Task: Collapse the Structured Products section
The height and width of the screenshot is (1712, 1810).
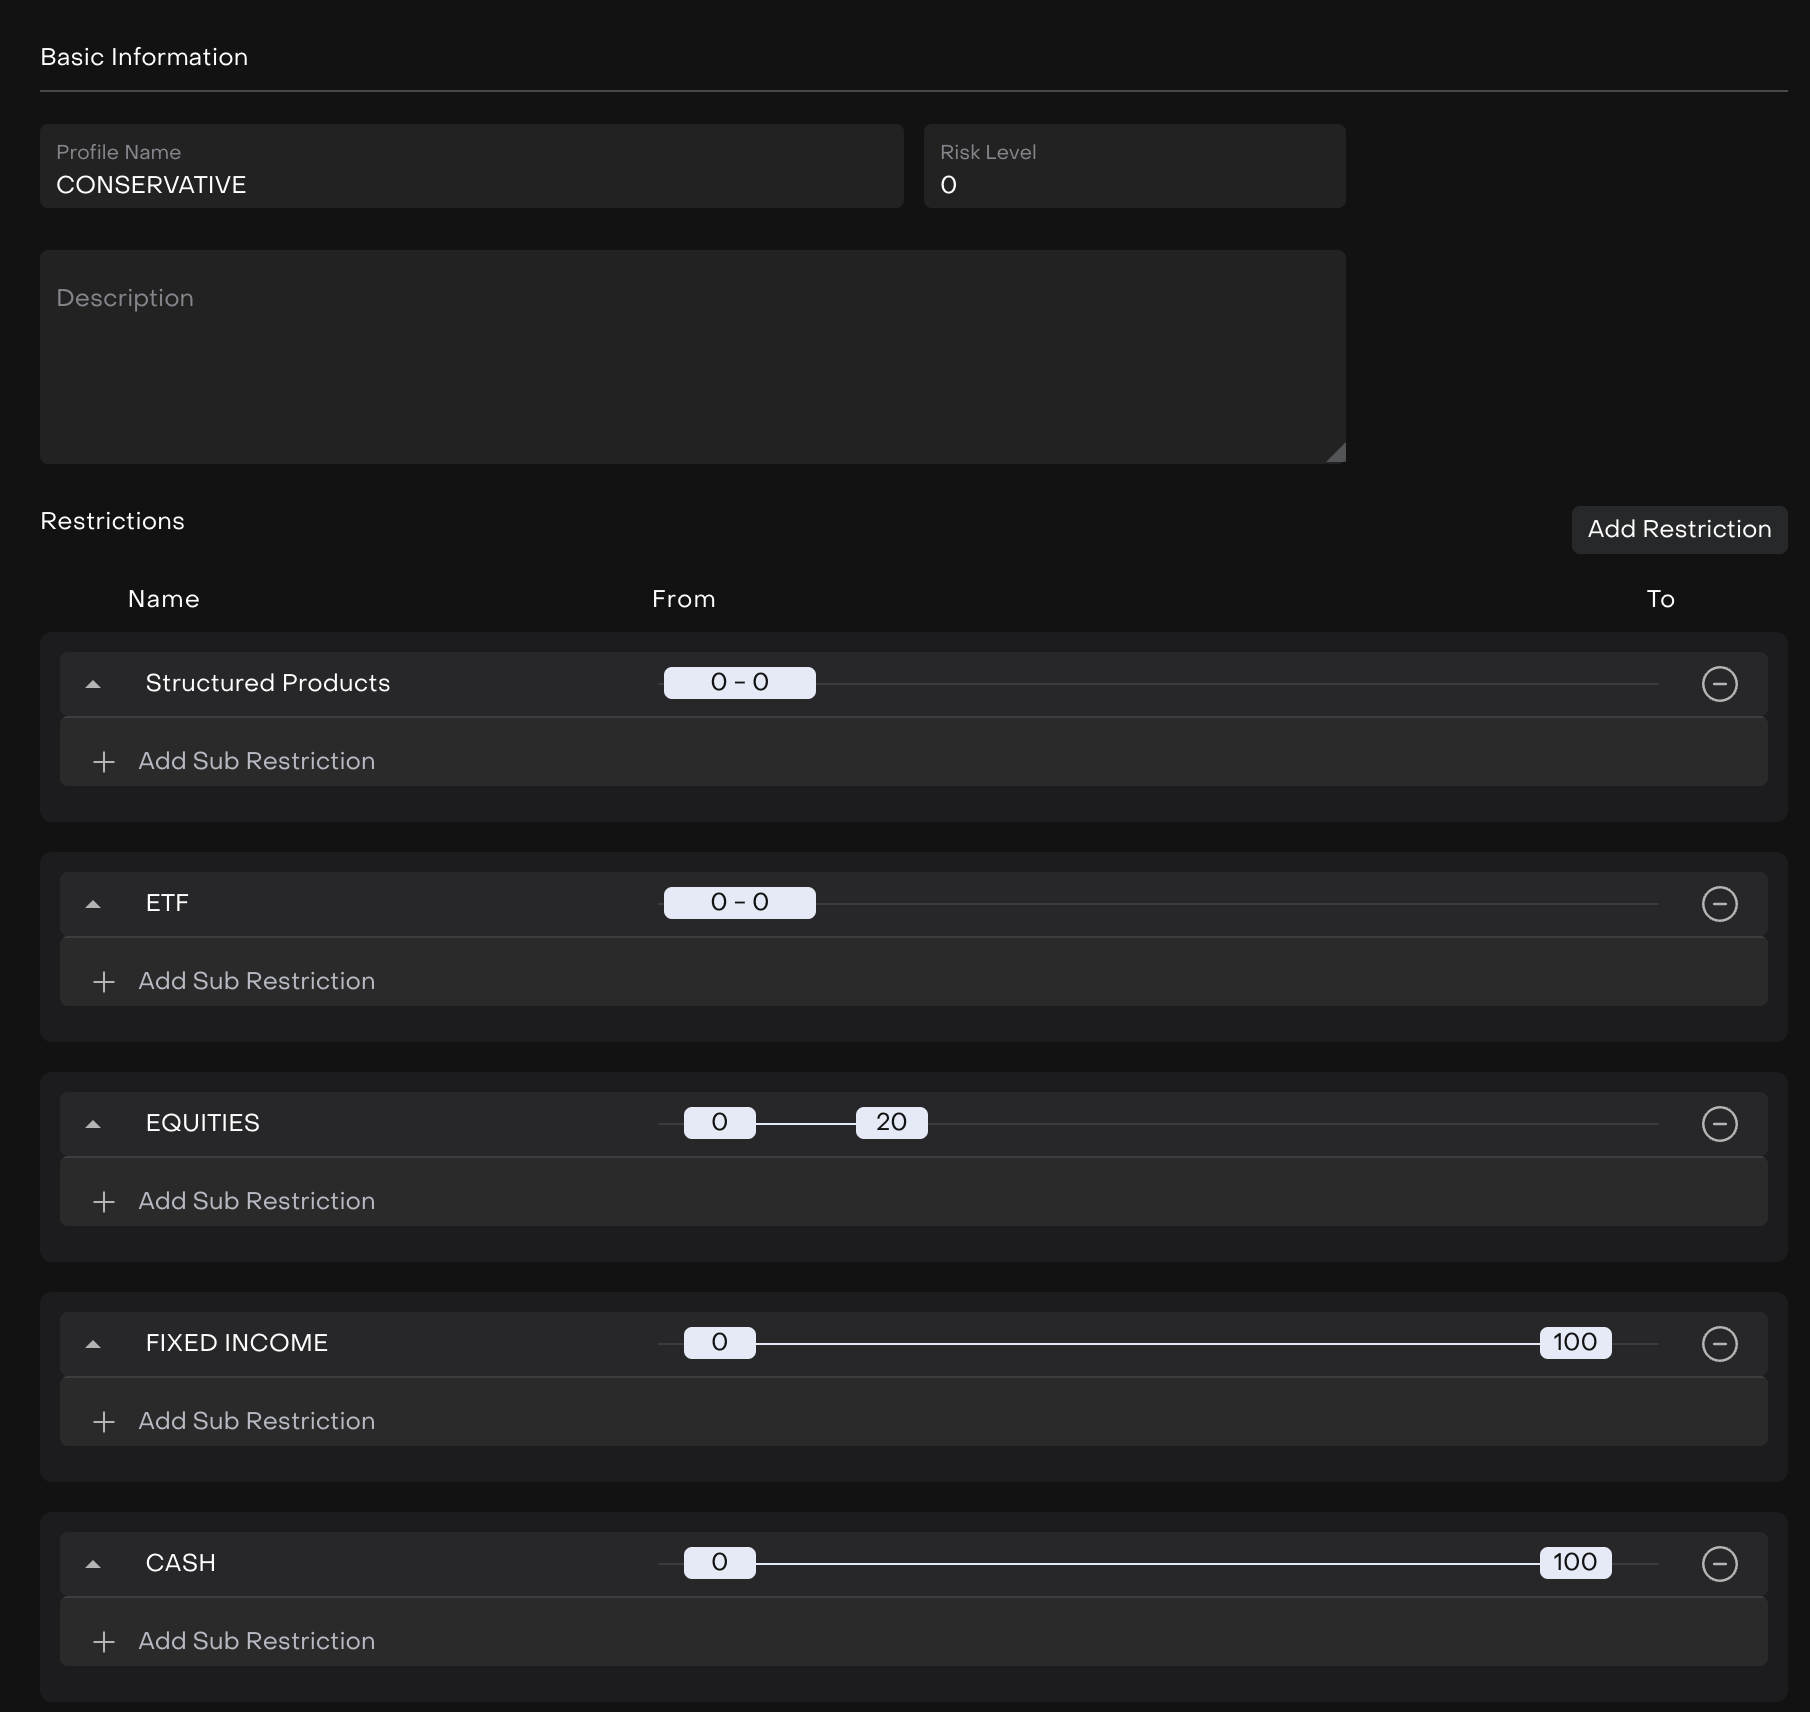Action: point(93,684)
